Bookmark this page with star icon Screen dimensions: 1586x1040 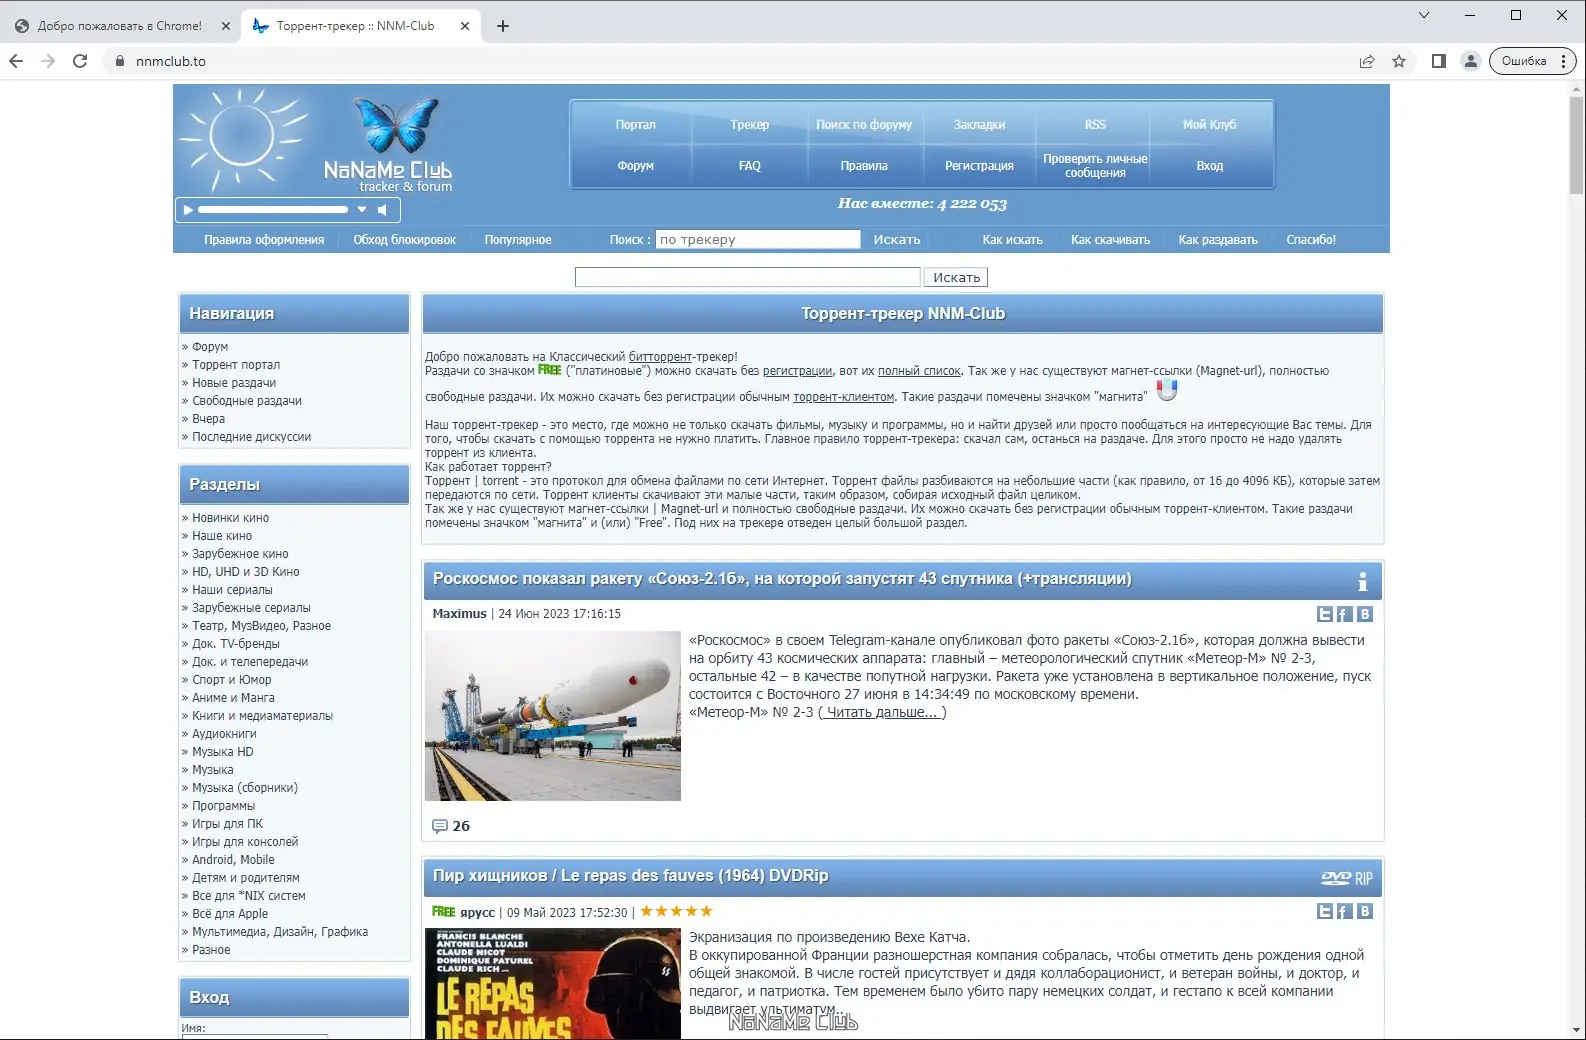(1399, 61)
